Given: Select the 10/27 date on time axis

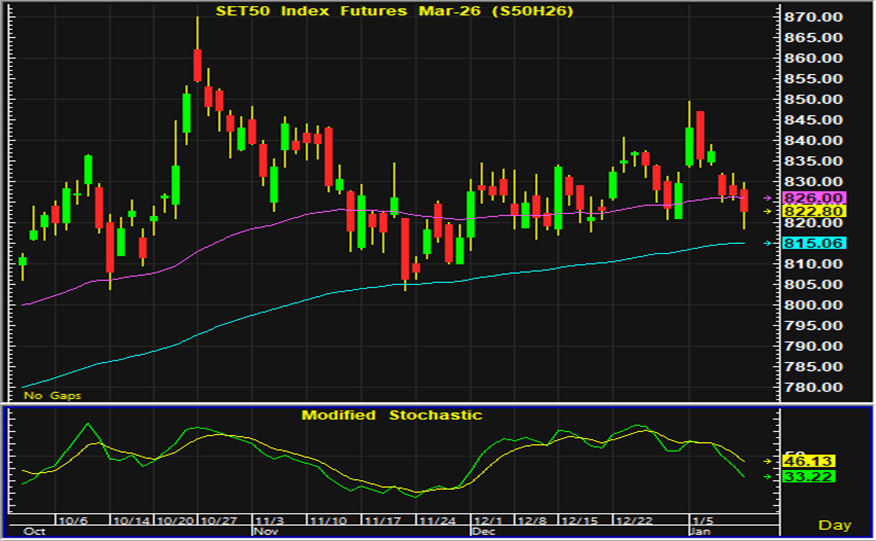Looking at the screenshot, I should (x=217, y=522).
